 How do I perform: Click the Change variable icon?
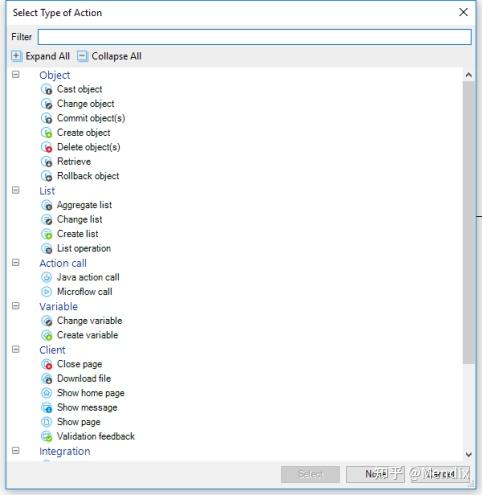pos(46,321)
